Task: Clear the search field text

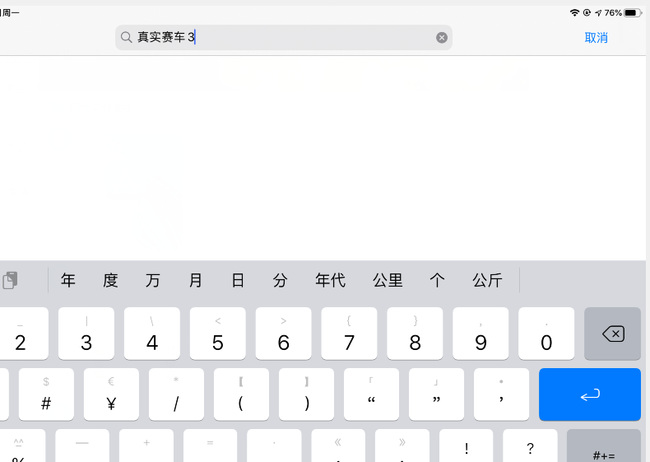Action: [x=441, y=38]
